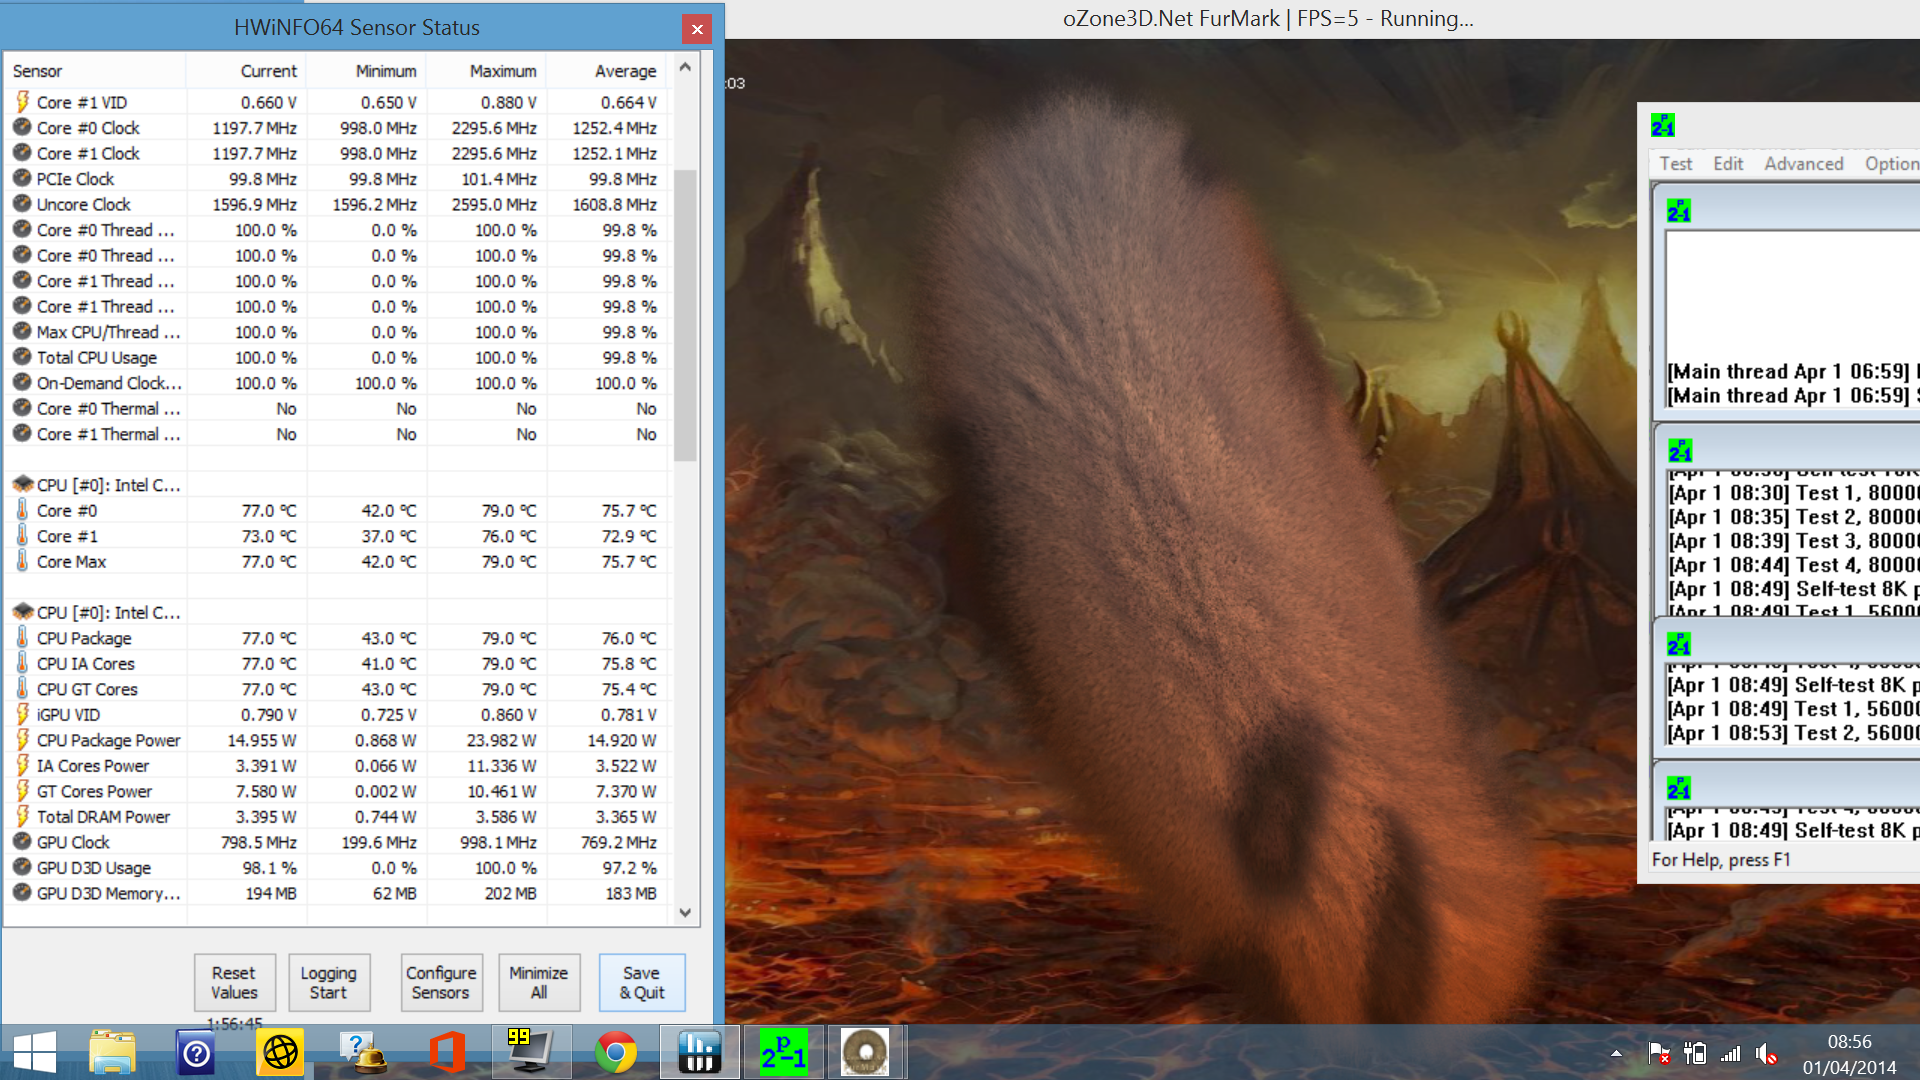Switch to Prime95 taskbar icon
This screenshot has height=1080, width=1920.
[783, 1052]
